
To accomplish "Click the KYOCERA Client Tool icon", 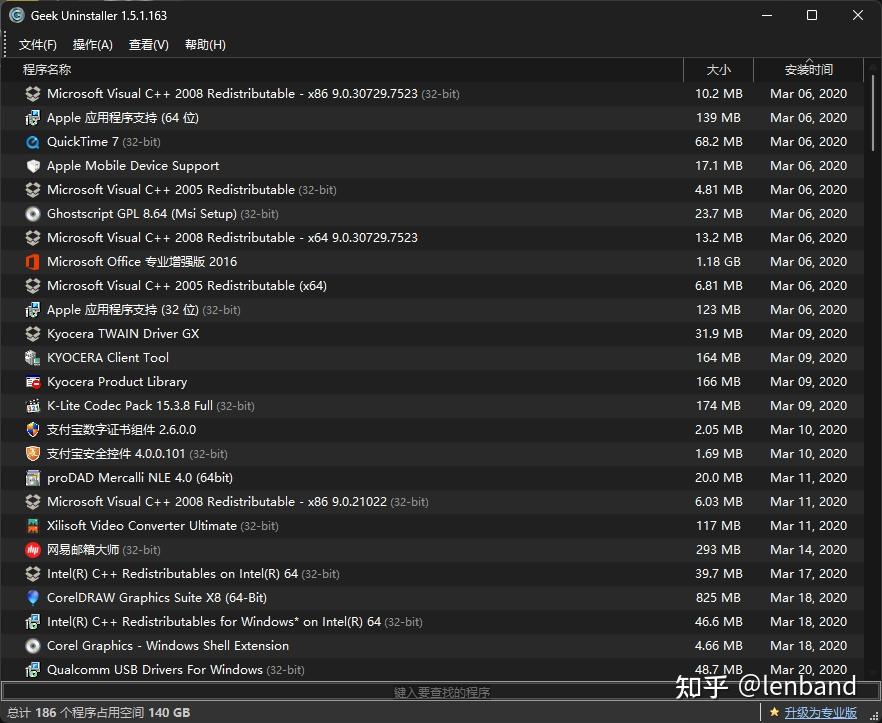I will [x=33, y=358].
